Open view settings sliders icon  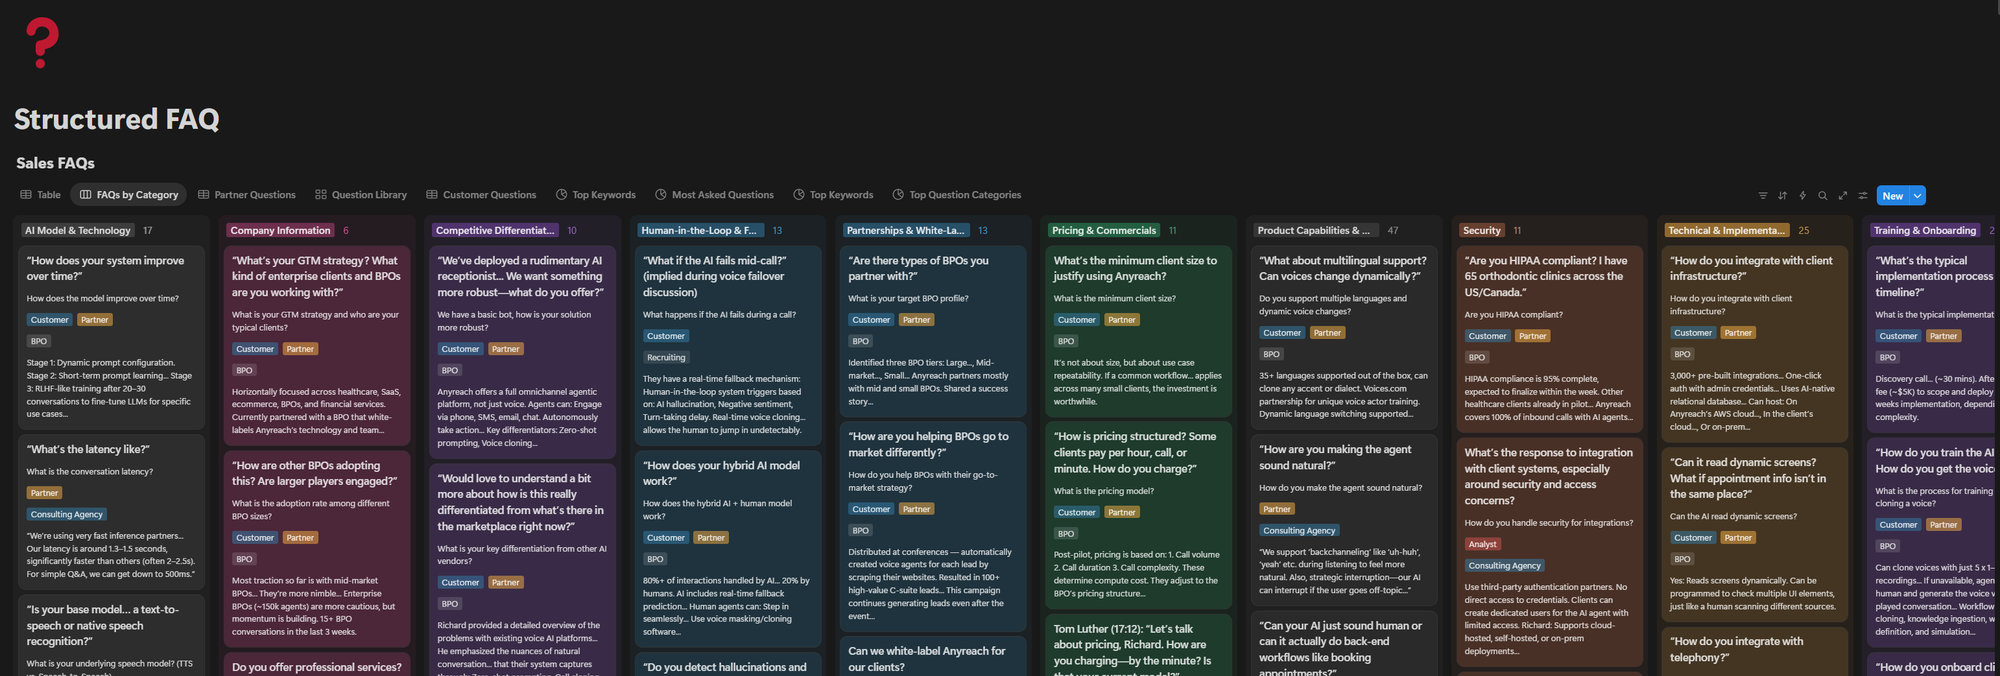pos(1863,196)
